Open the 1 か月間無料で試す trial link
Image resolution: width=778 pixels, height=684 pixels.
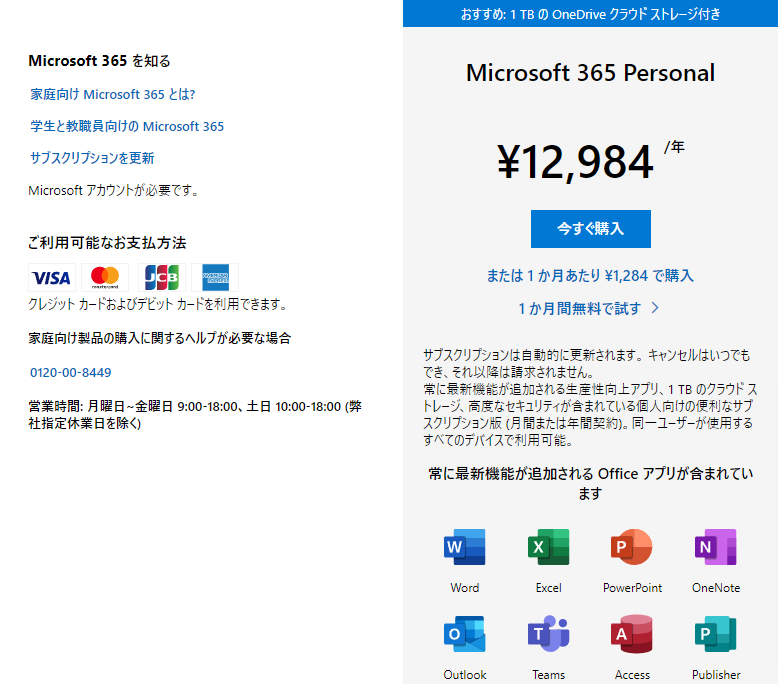(580, 309)
